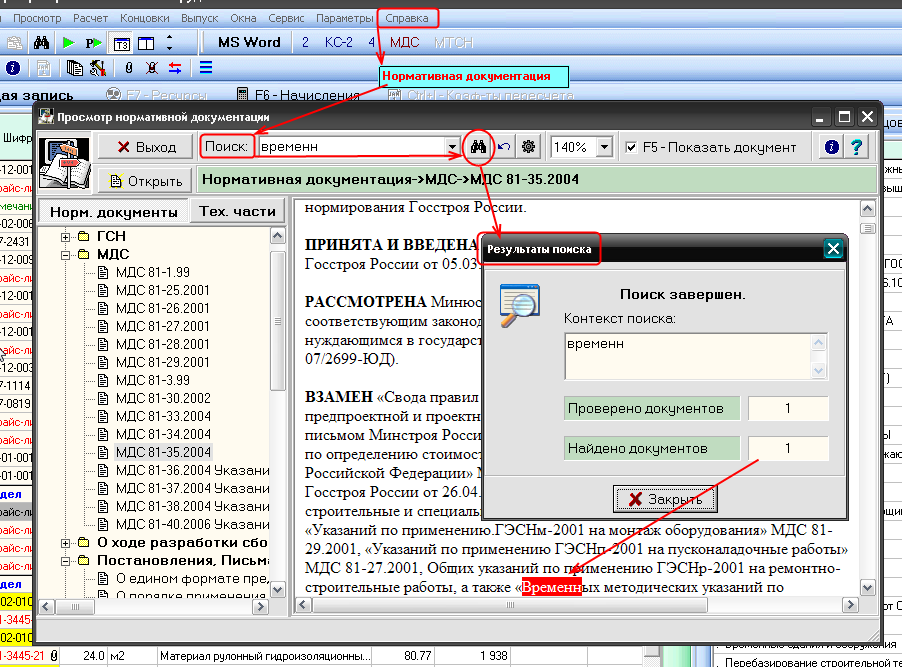Viewport: 902px width, 667px height.
Task: Click the Выход button
Action: pyautogui.click(x=146, y=147)
